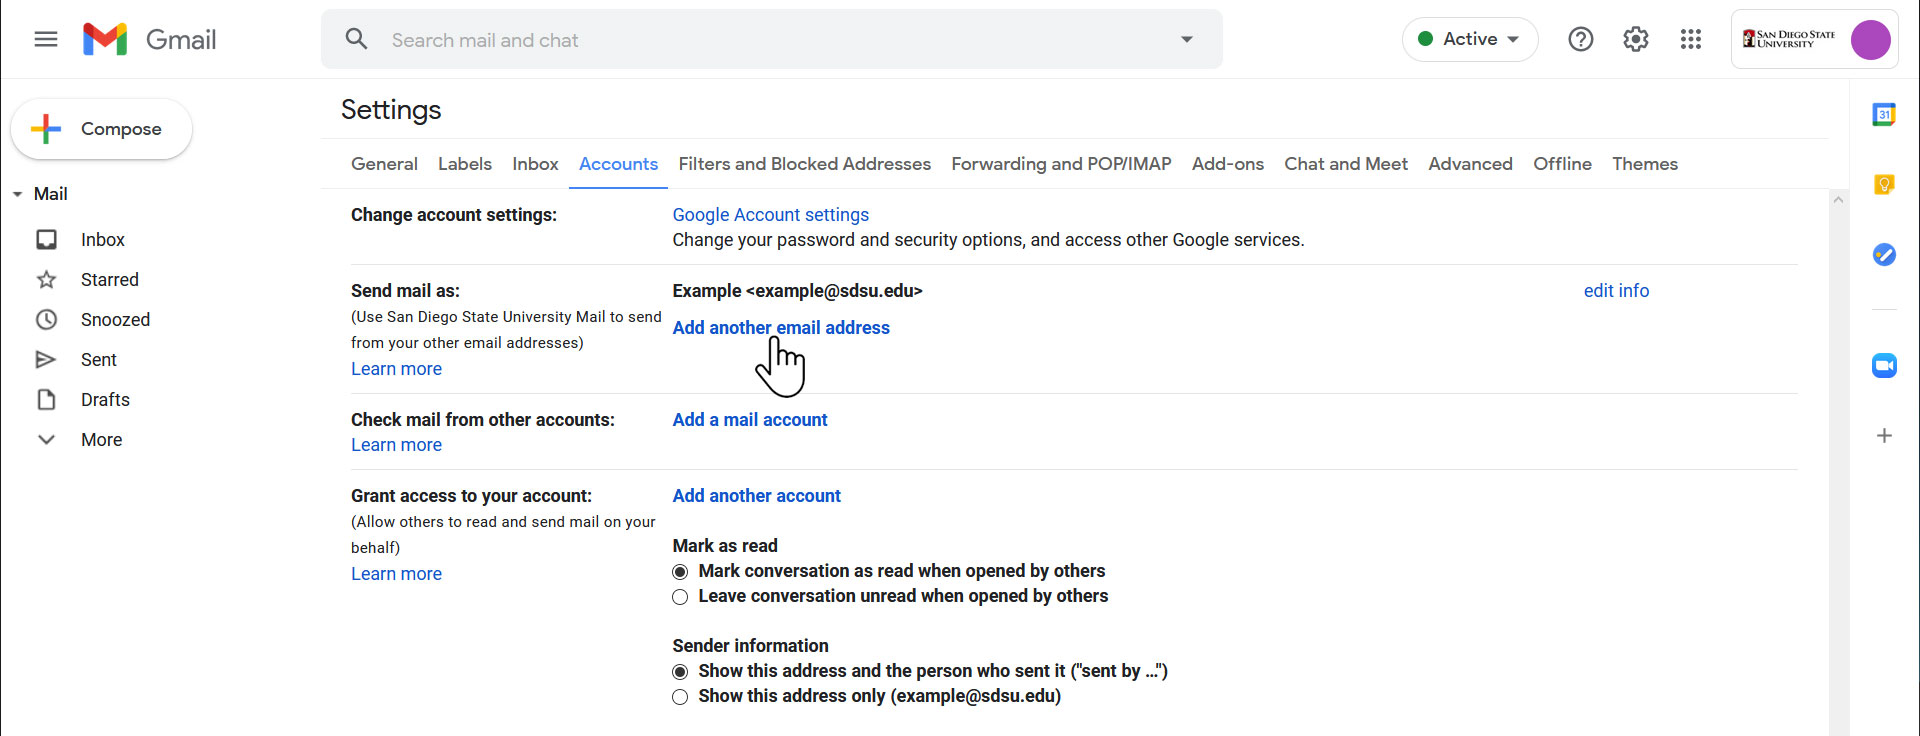This screenshot has width=1920, height=736.
Task: Click the Gmail logo
Action: 150,39
